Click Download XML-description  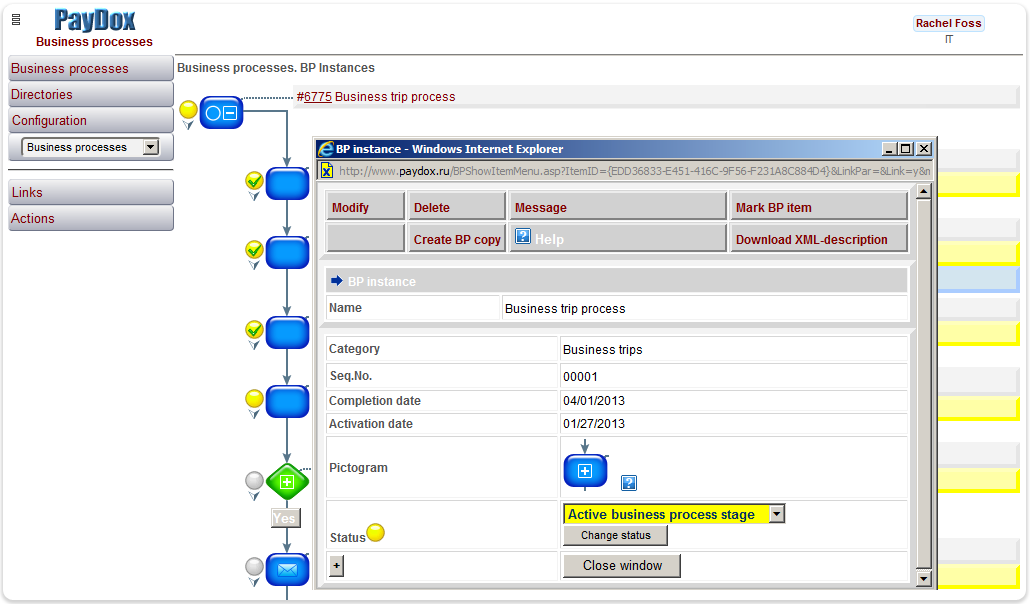pos(818,239)
